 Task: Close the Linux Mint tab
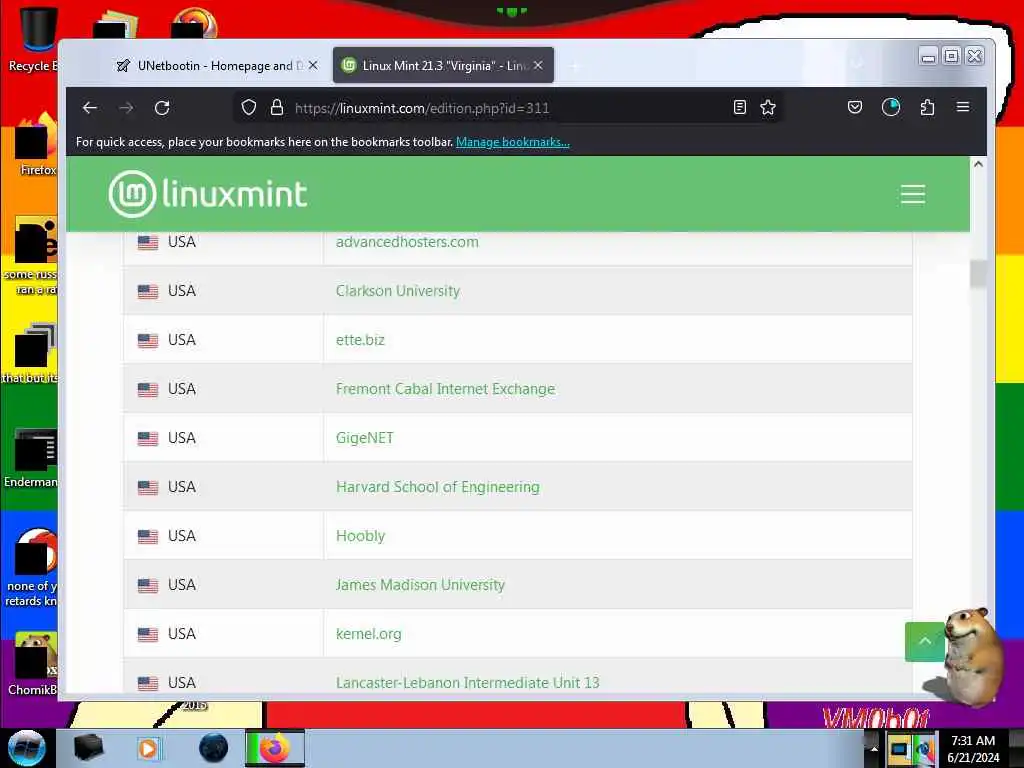tap(538, 65)
